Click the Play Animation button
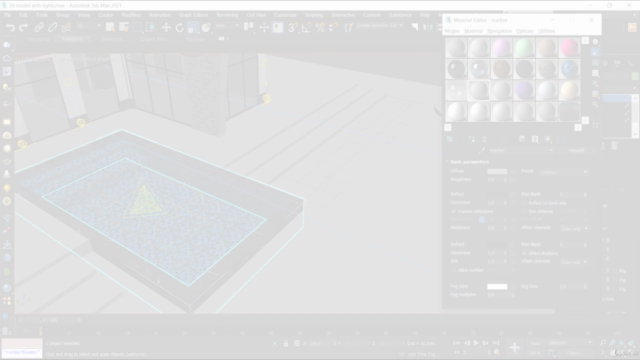Viewport: 640px width, 360px height. [476, 343]
